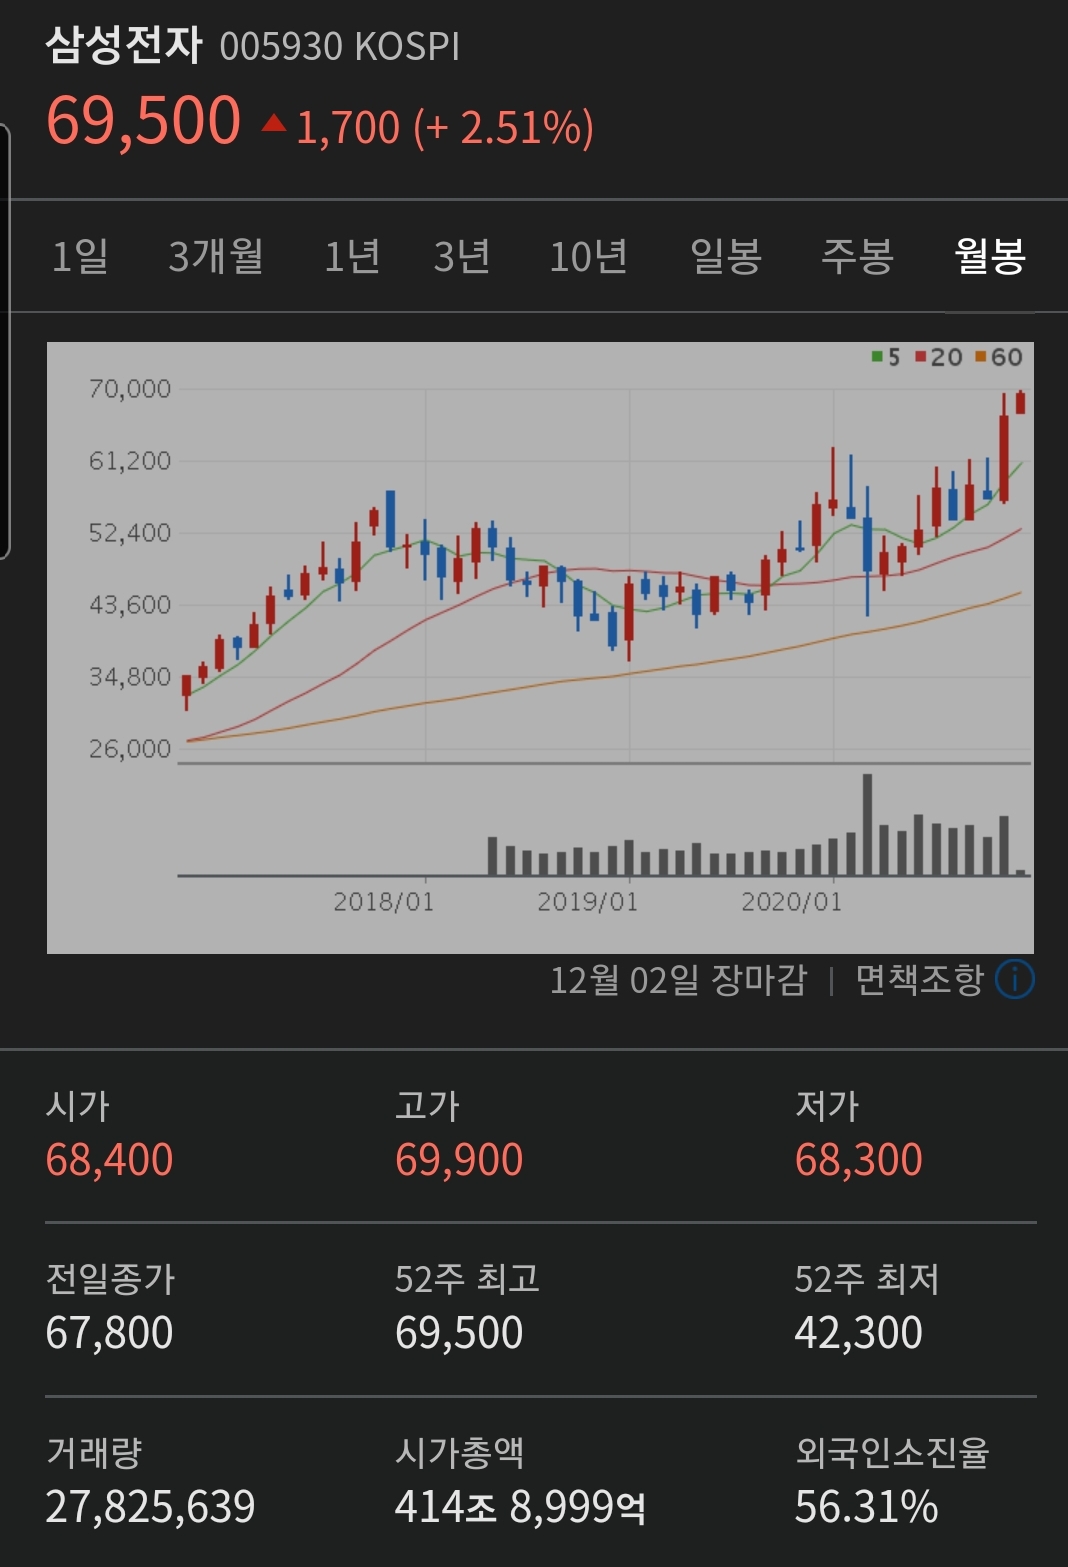Viewport: 1068px width, 1567px height.
Task: Tap the 시가 value 68,400
Action: click(x=110, y=1160)
